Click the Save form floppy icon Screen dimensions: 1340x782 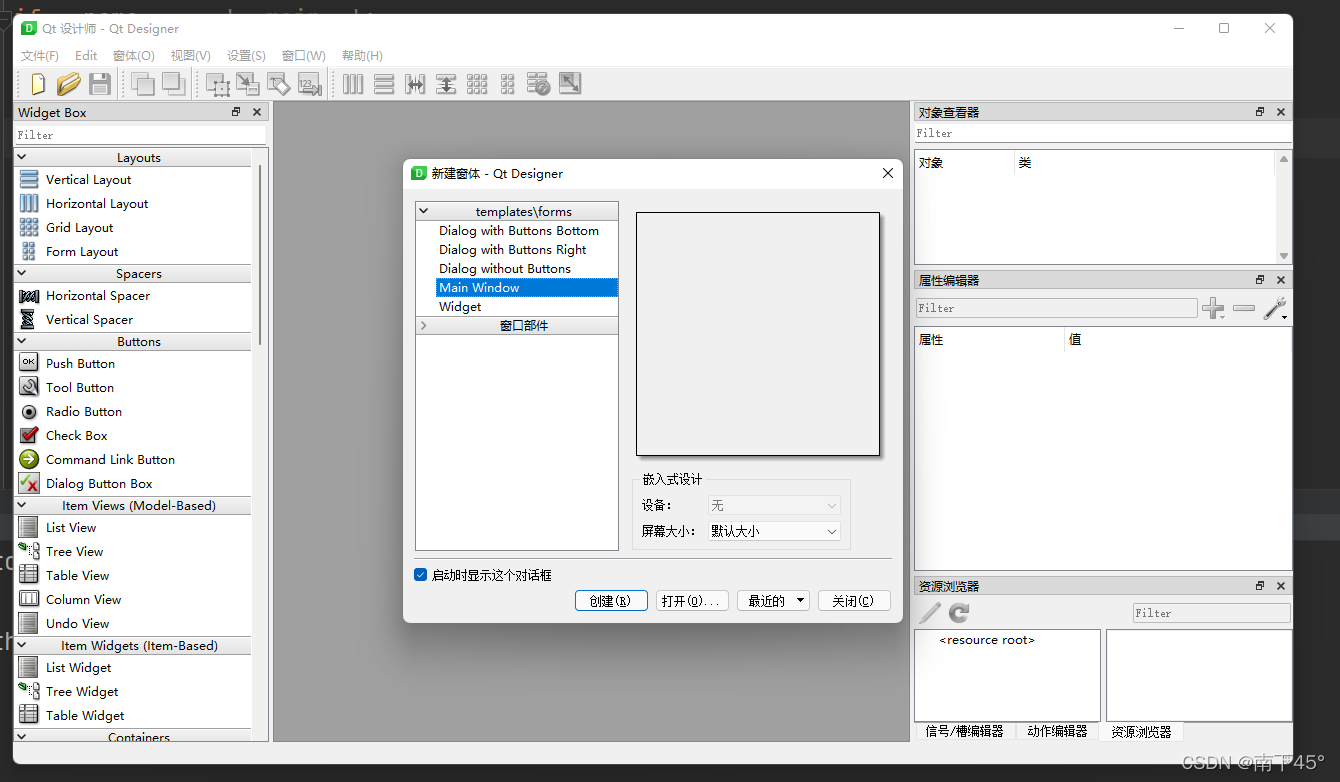click(100, 84)
